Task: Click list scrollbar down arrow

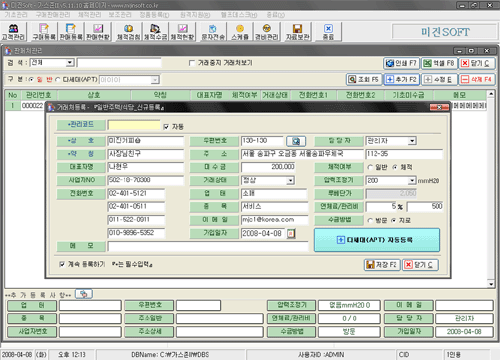Action: (491, 284)
